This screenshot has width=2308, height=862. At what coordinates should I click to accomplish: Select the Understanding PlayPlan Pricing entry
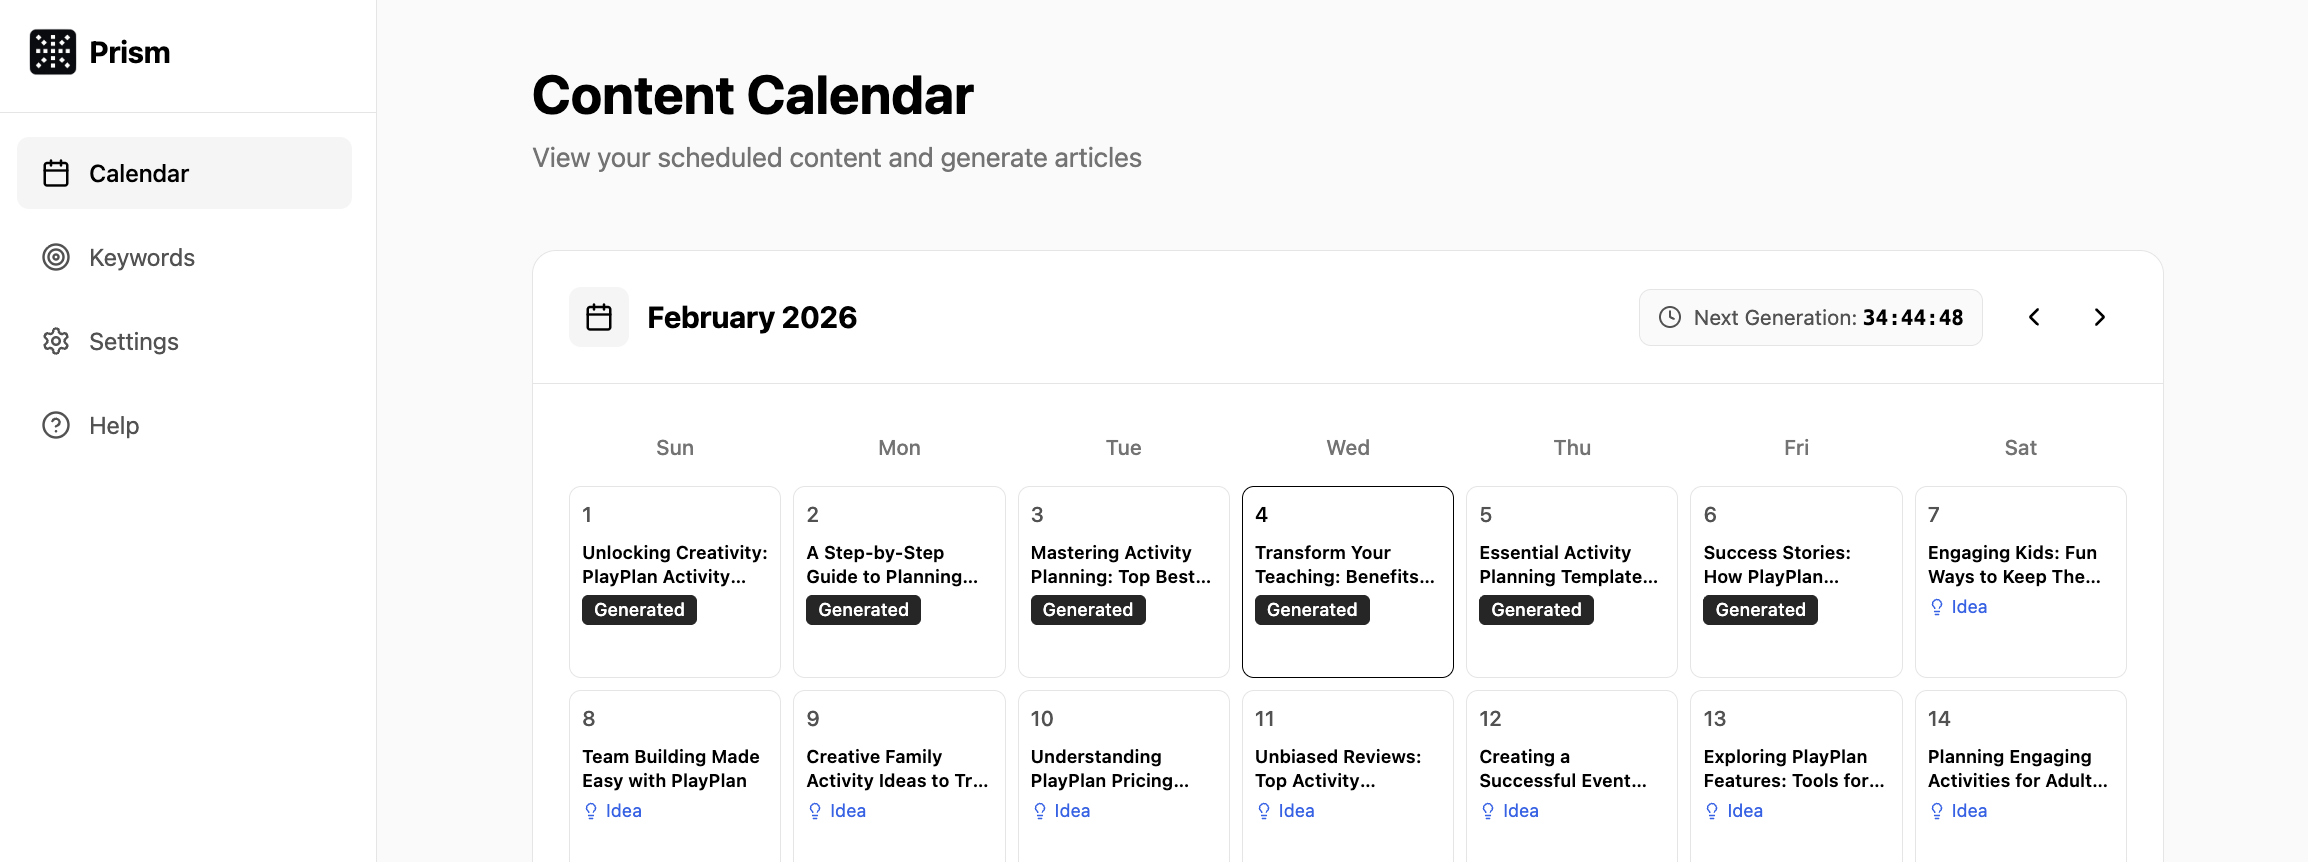pos(1109,769)
